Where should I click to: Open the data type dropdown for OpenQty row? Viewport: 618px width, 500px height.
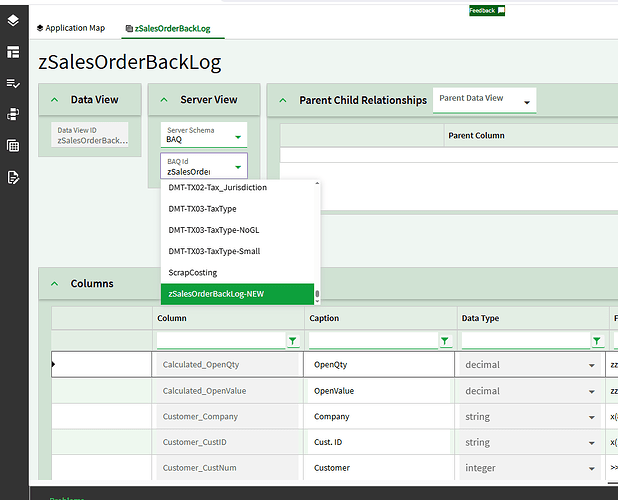click(x=592, y=365)
